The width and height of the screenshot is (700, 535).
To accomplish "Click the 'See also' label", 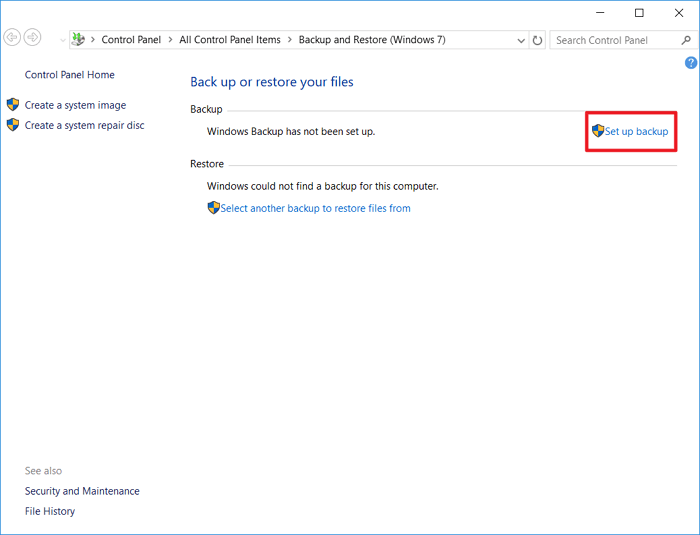I will click(x=43, y=471).
